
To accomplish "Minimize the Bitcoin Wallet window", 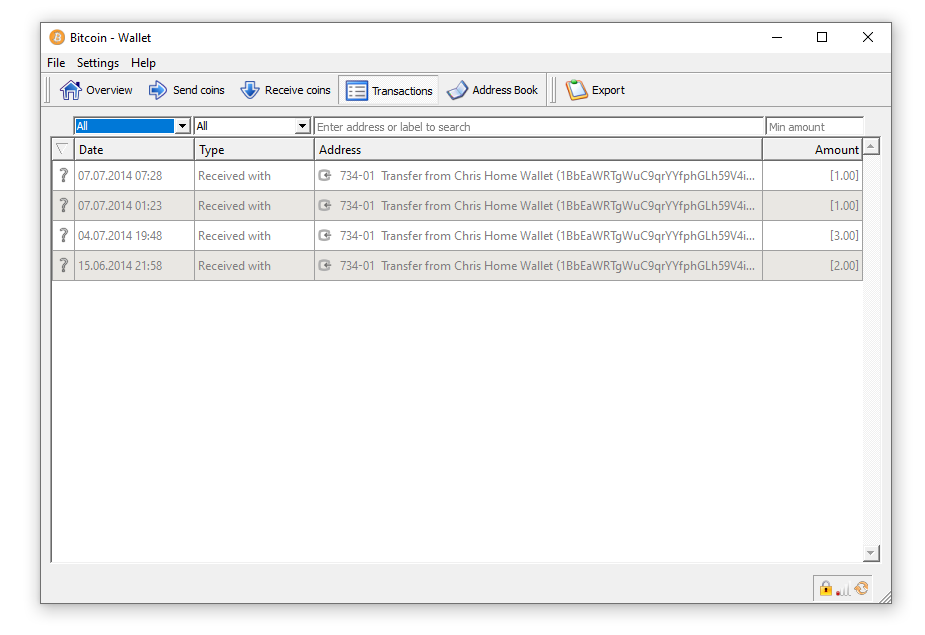I will [x=777, y=37].
